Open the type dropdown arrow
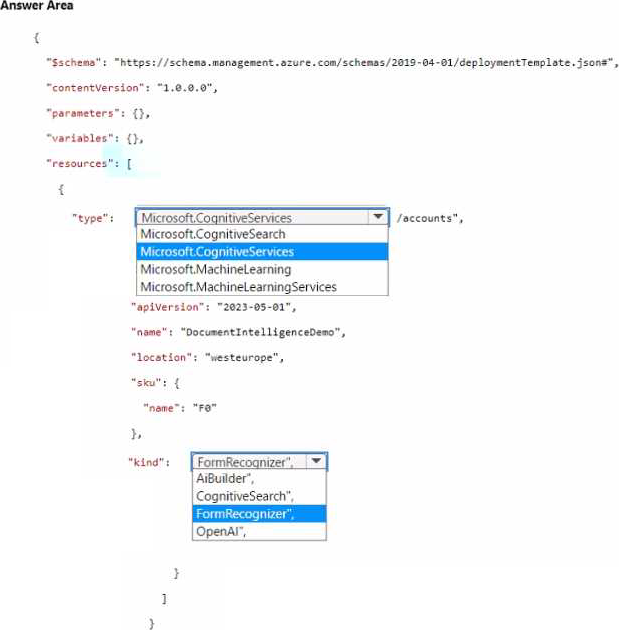Viewport: 619px width, 630px height. [x=378, y=217]
